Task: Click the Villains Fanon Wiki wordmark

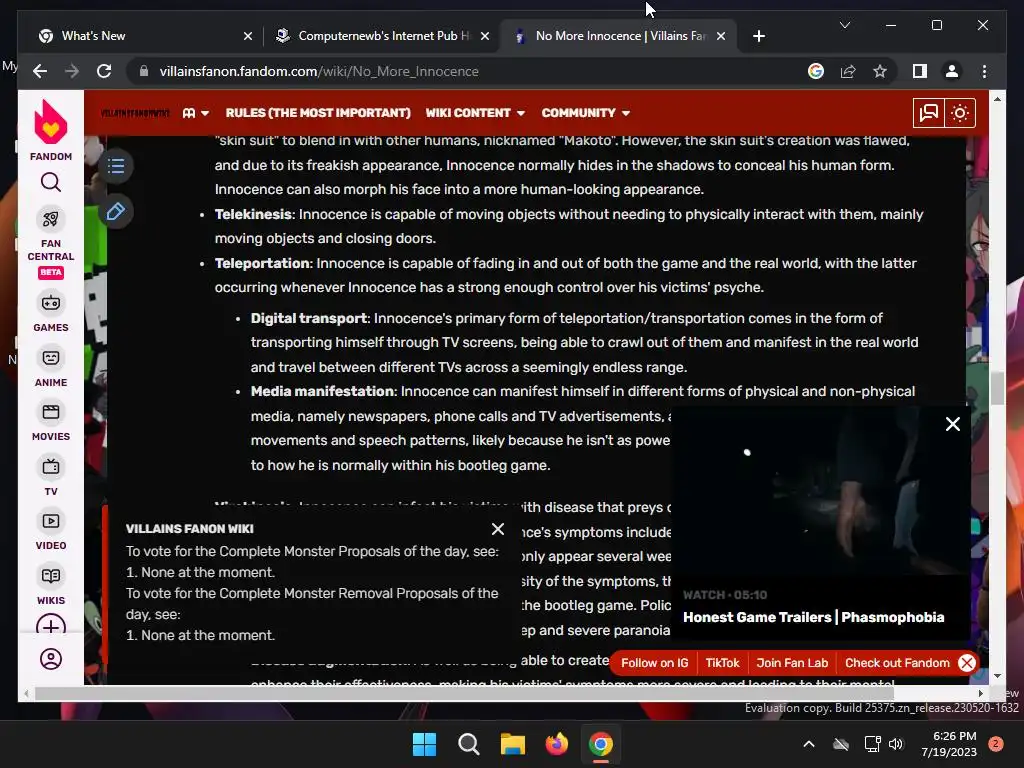Action: tap(135, 113)
